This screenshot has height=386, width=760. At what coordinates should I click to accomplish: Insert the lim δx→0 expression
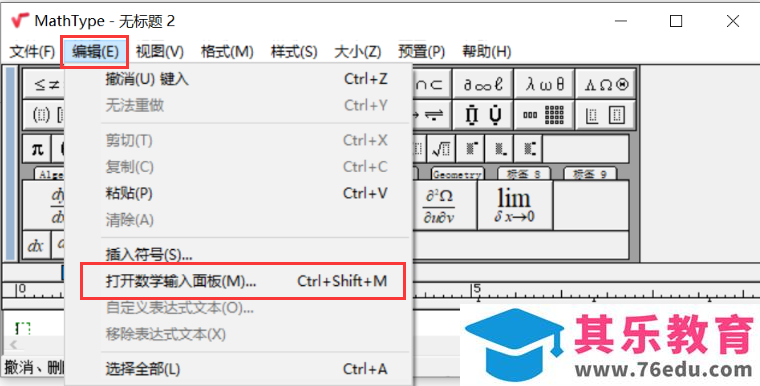tap(515, 205)
